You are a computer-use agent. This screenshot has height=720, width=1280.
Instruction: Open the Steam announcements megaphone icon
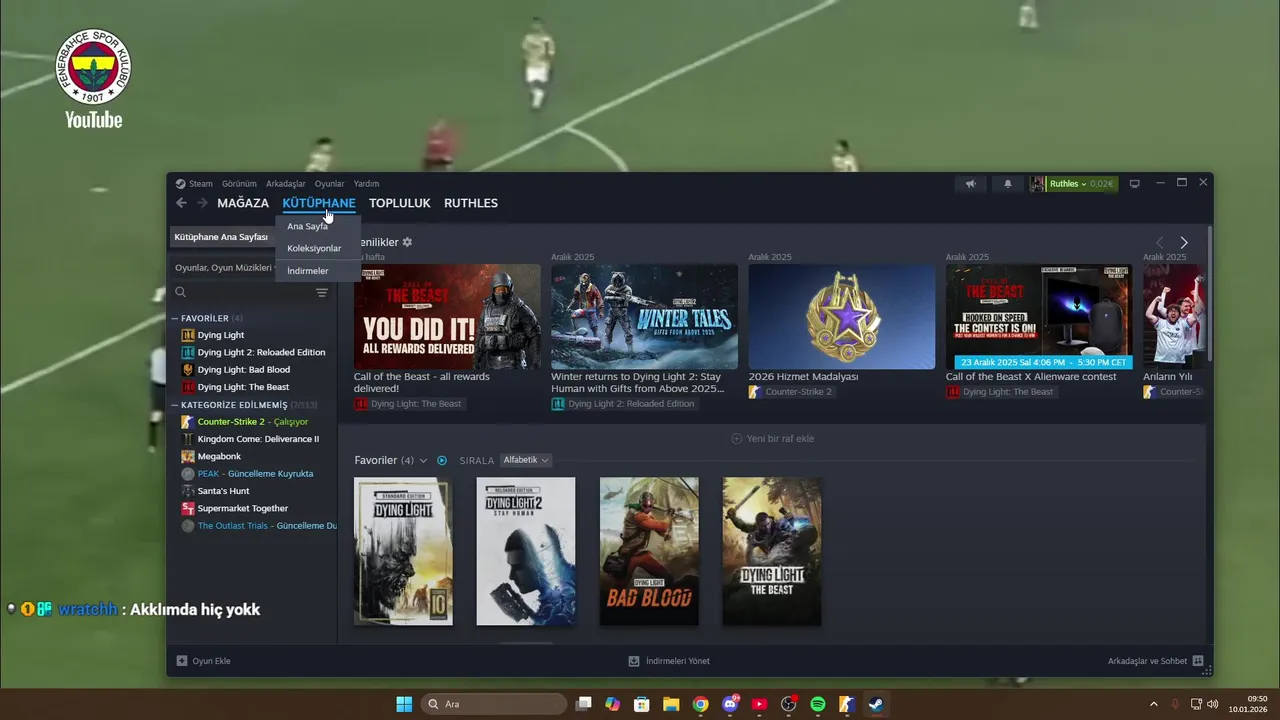[970, 184]
